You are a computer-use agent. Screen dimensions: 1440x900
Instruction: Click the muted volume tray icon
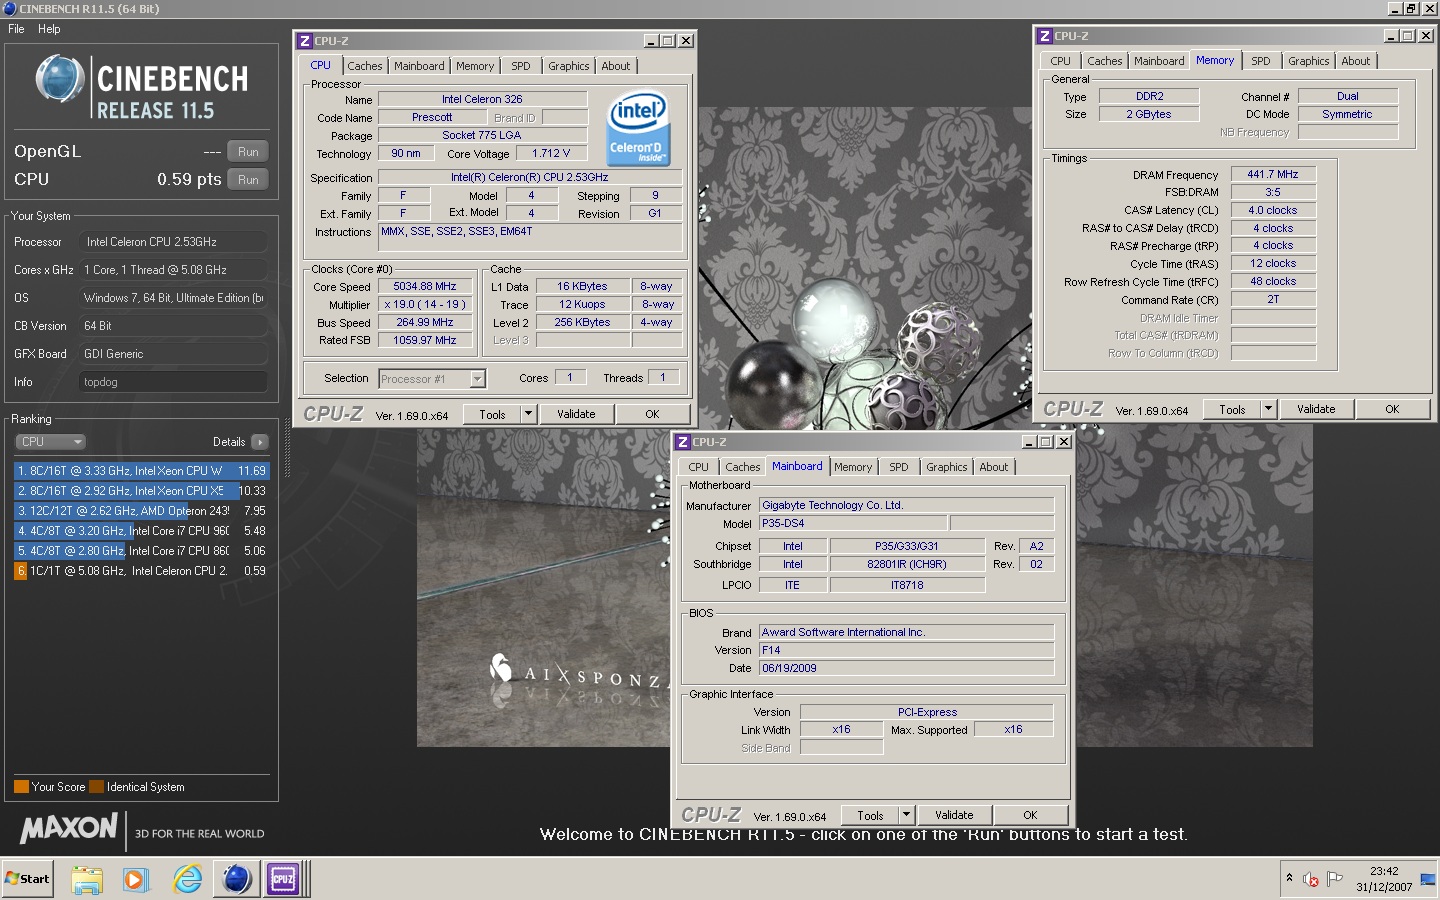1310,879
